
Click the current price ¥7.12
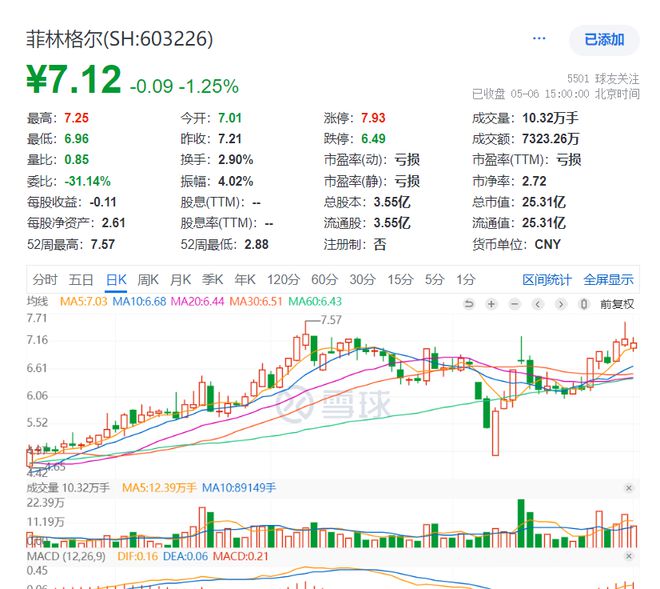[x=74, y=80]
